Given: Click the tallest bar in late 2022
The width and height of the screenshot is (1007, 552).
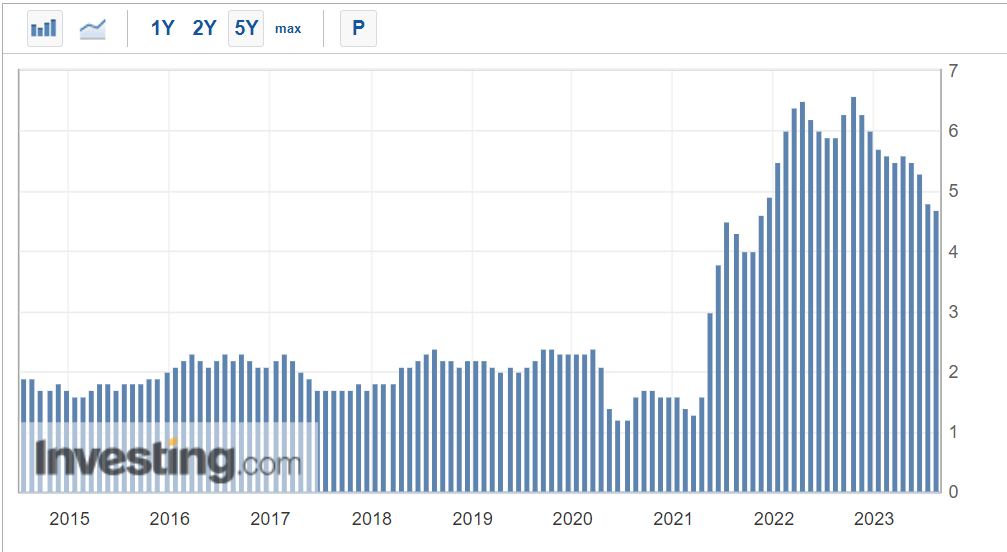Looking at the screenshot, I should tap(854, 295).
